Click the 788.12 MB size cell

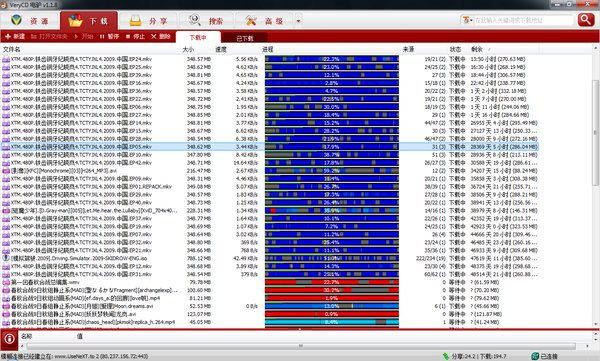tap(199, 258)
